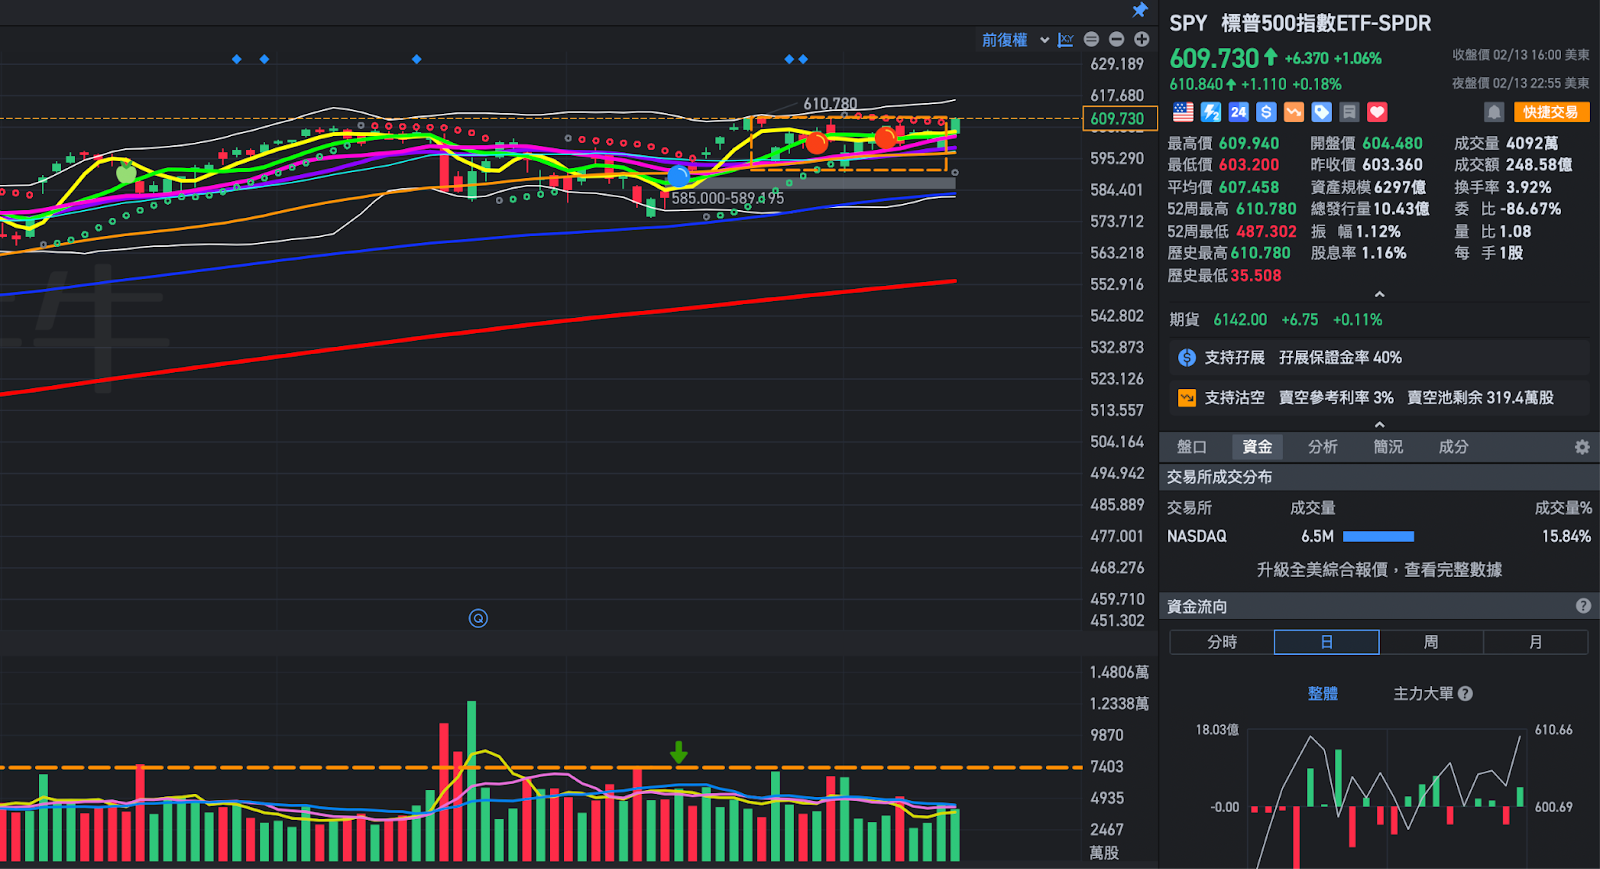The image size is (1600, 869).
Task: Click the equals-sign chart reset icon
Action: [x=1091, y=39]
